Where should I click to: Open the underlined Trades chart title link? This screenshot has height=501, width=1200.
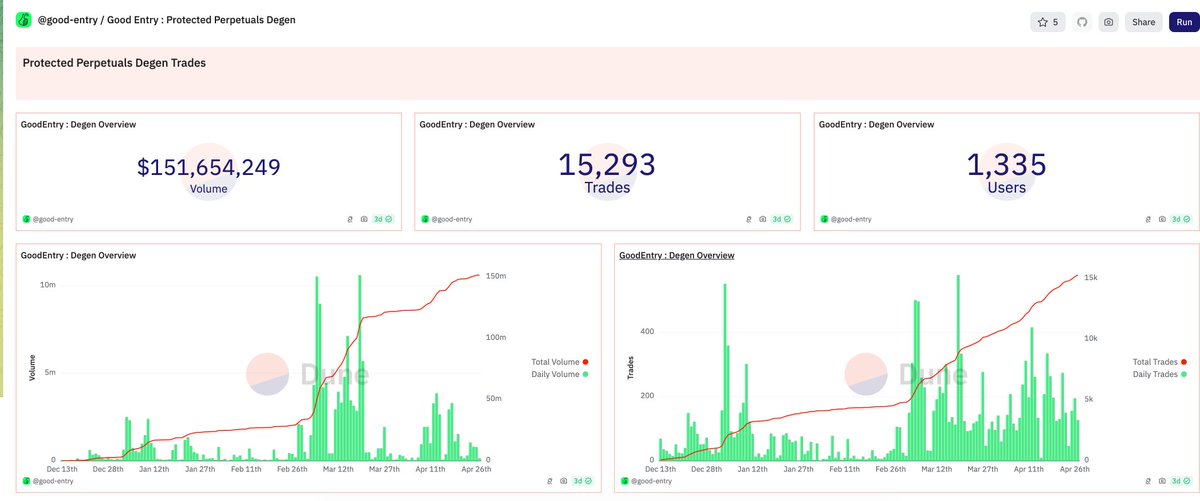coord(677,256)
